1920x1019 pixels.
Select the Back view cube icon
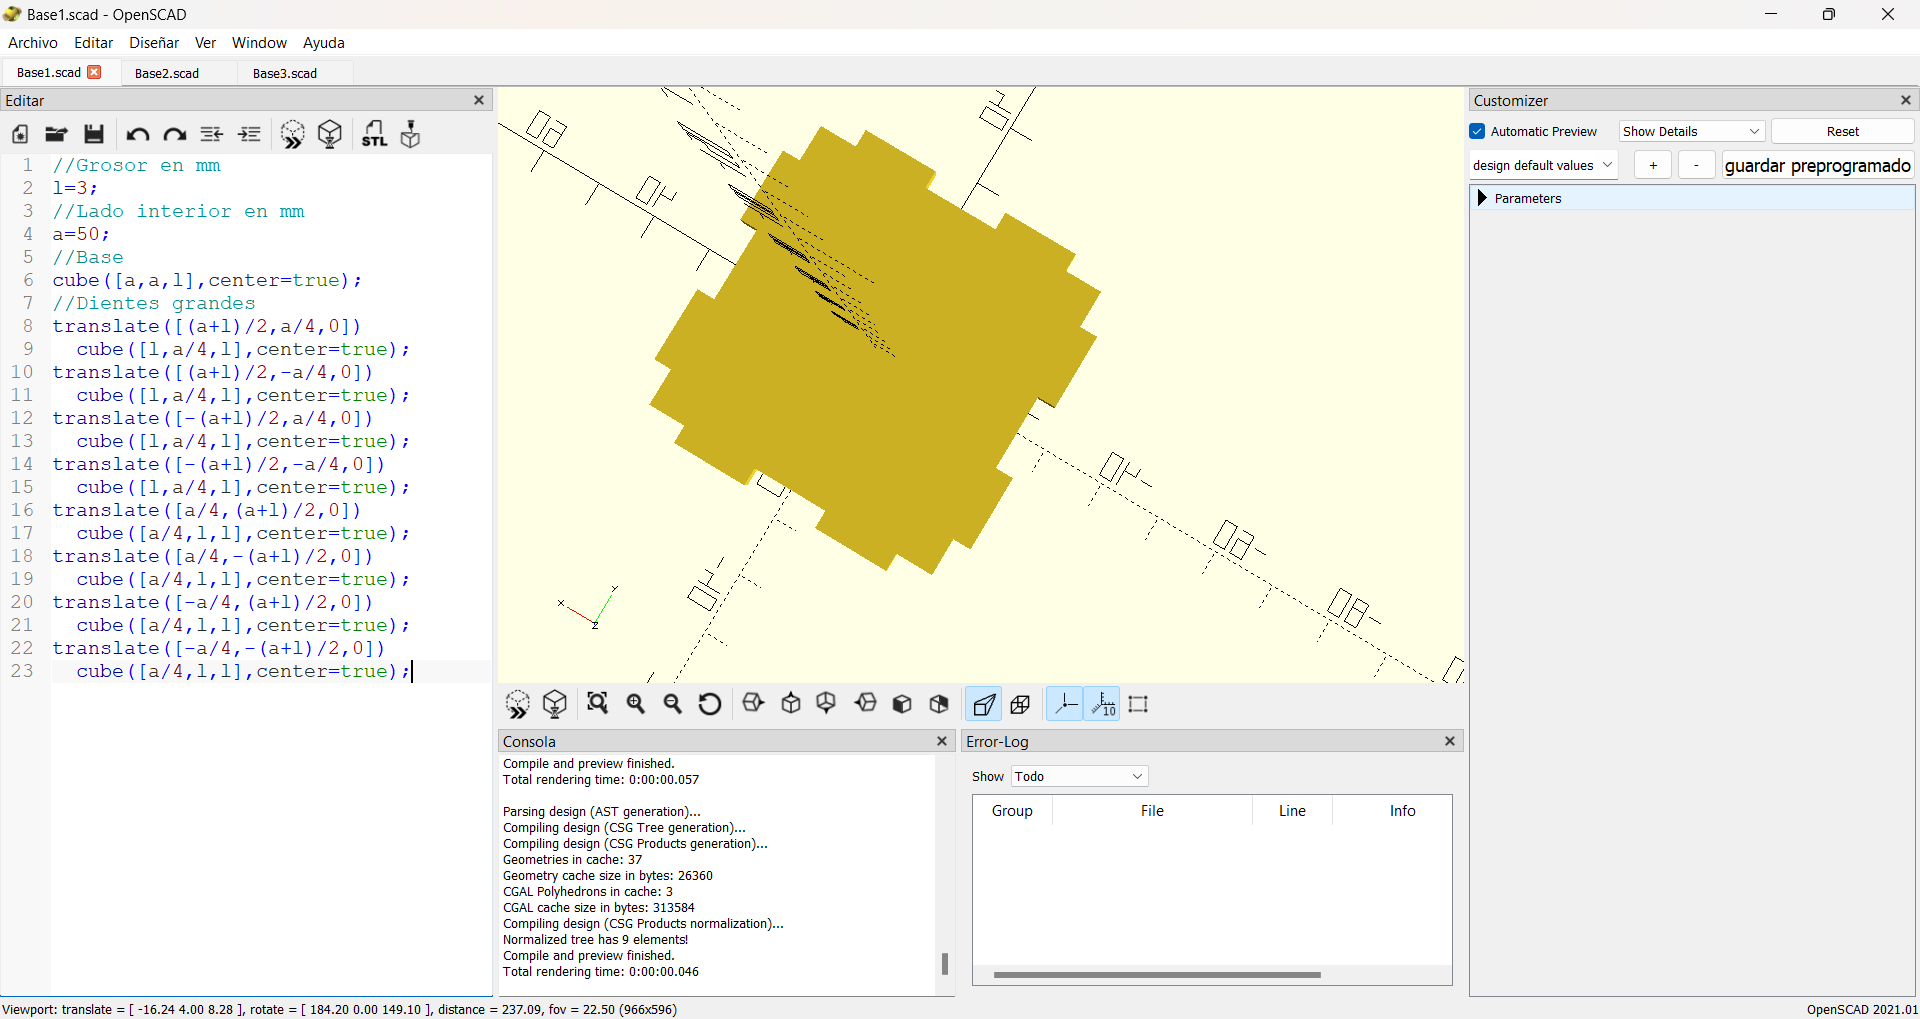tap(939, 704)
